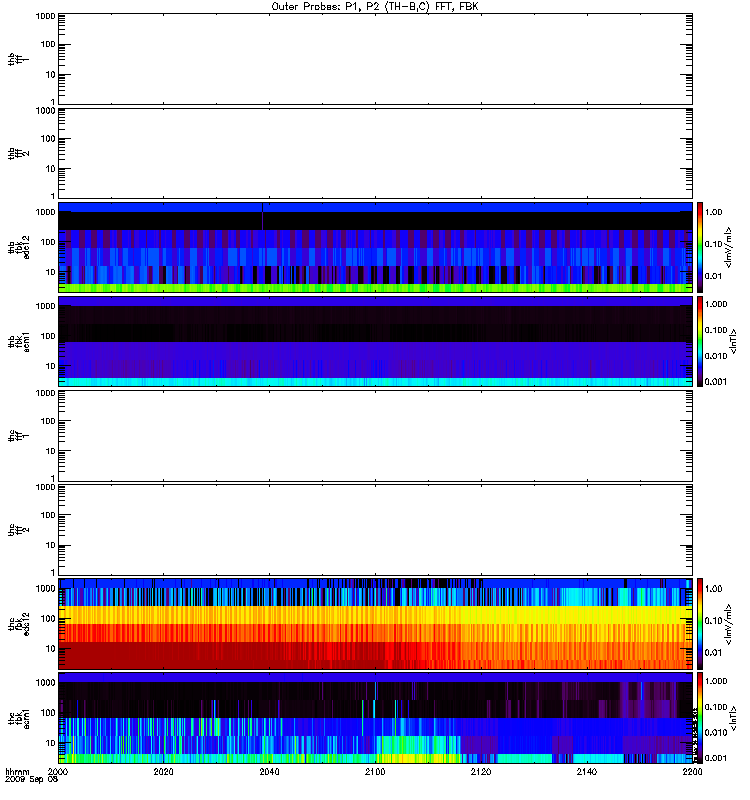Screen dimensions: 750x800
Task: Click the "100" tick of the thc fbk edc12 panel
Action: point(48,618)
